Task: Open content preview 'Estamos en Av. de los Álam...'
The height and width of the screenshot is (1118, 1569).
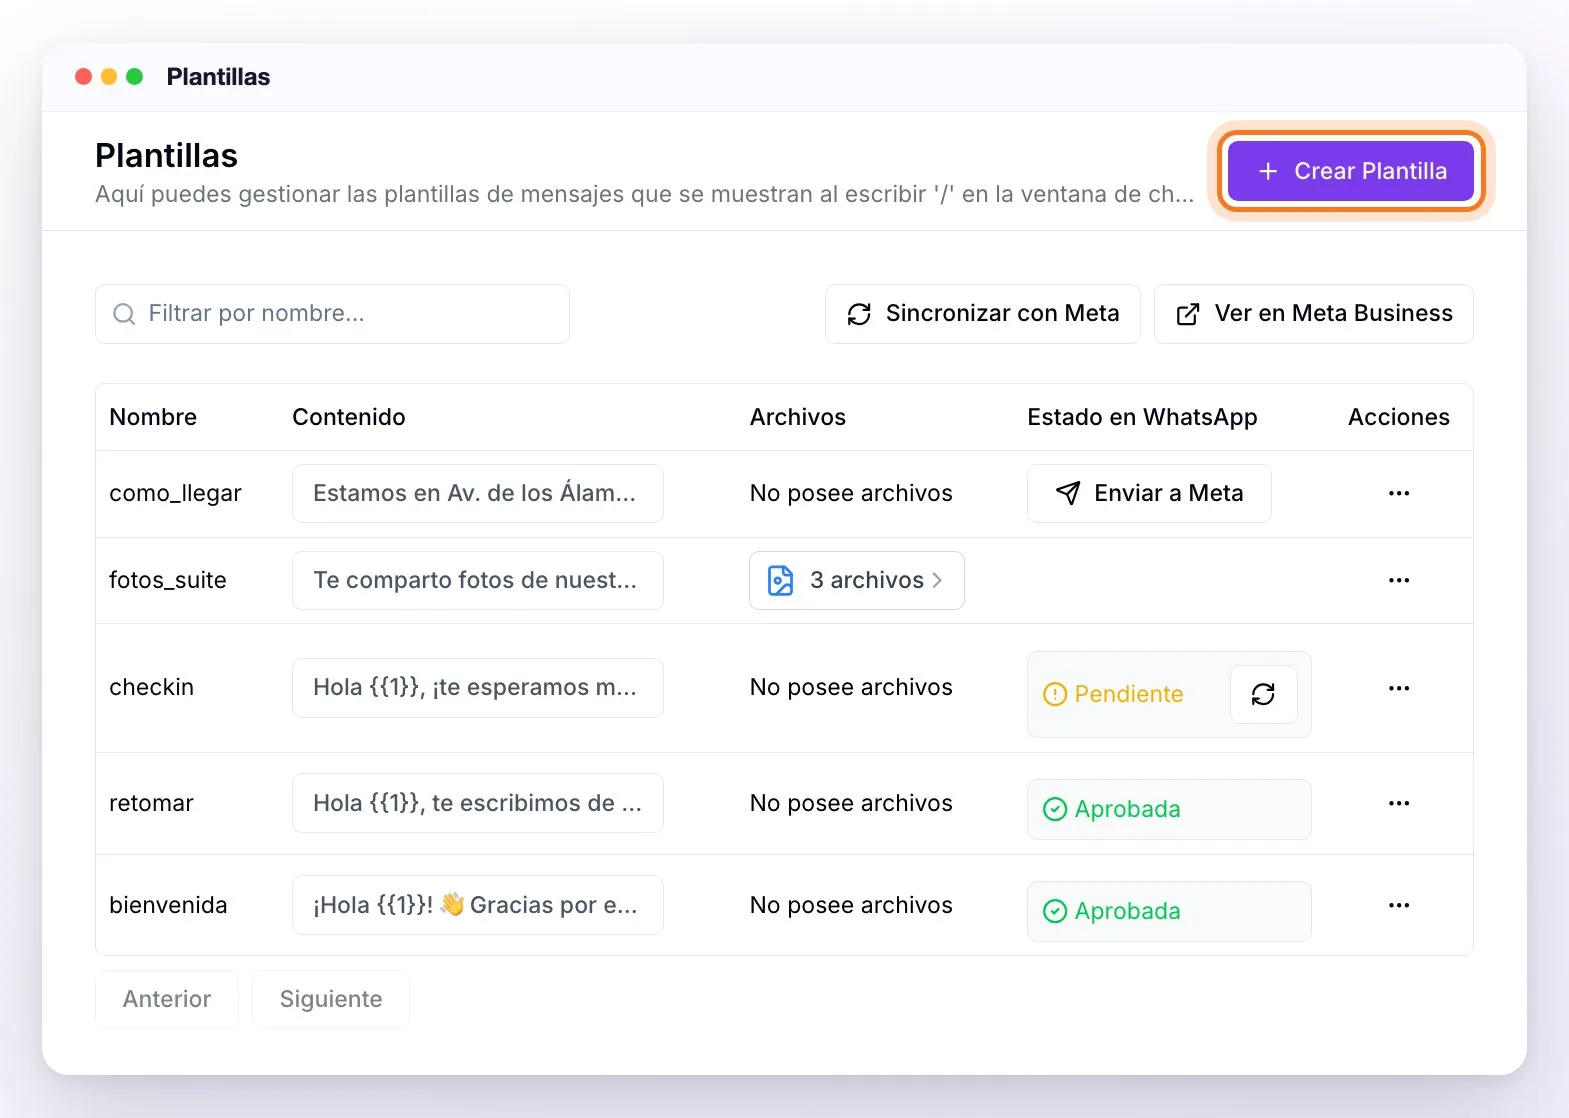Action: 478,493
